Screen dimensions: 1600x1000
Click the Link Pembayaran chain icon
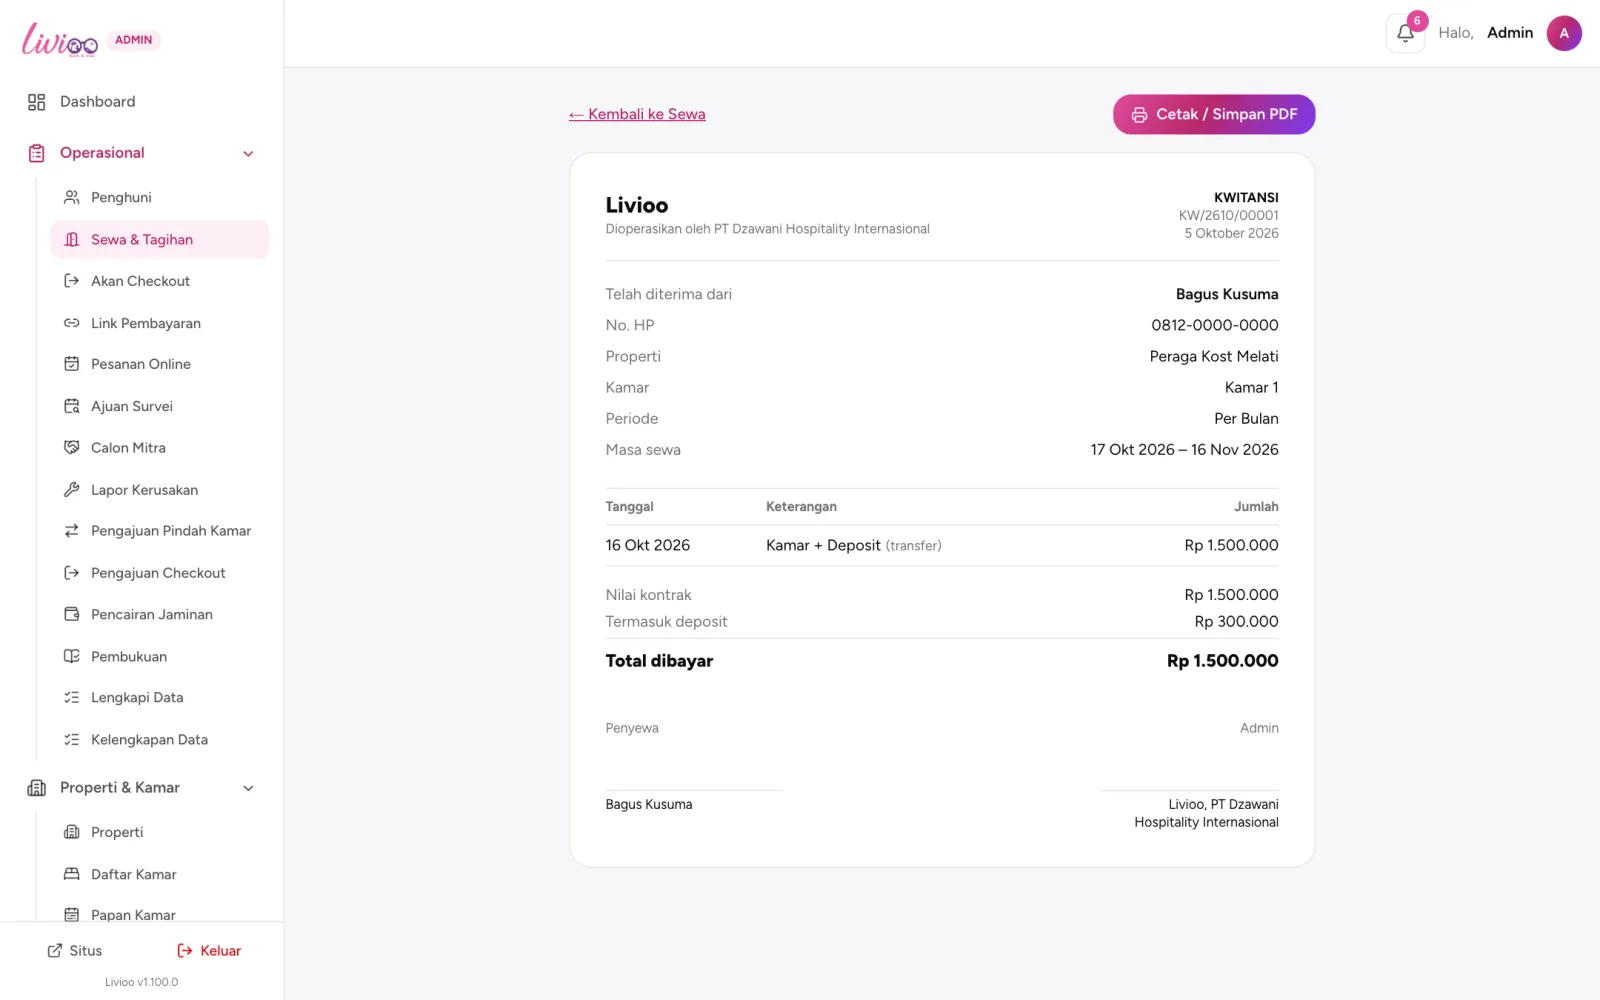[x=72, y=323]
